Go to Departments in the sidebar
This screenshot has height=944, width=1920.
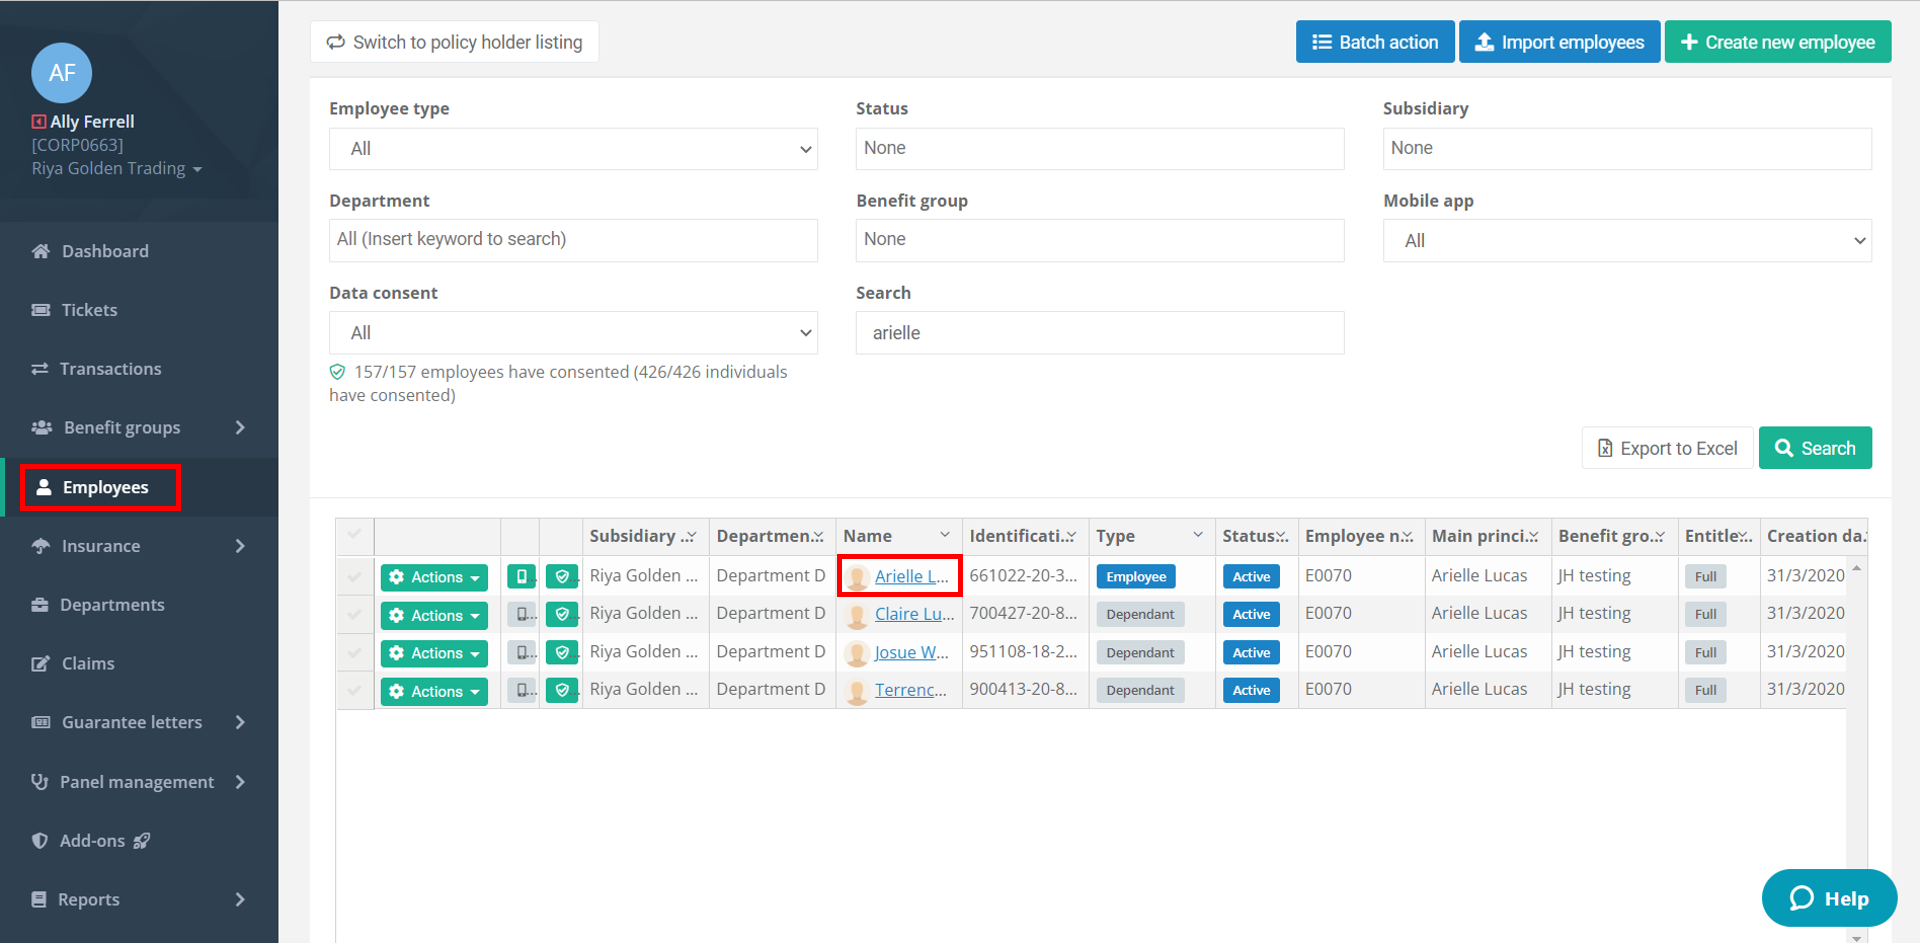point(112,605)
